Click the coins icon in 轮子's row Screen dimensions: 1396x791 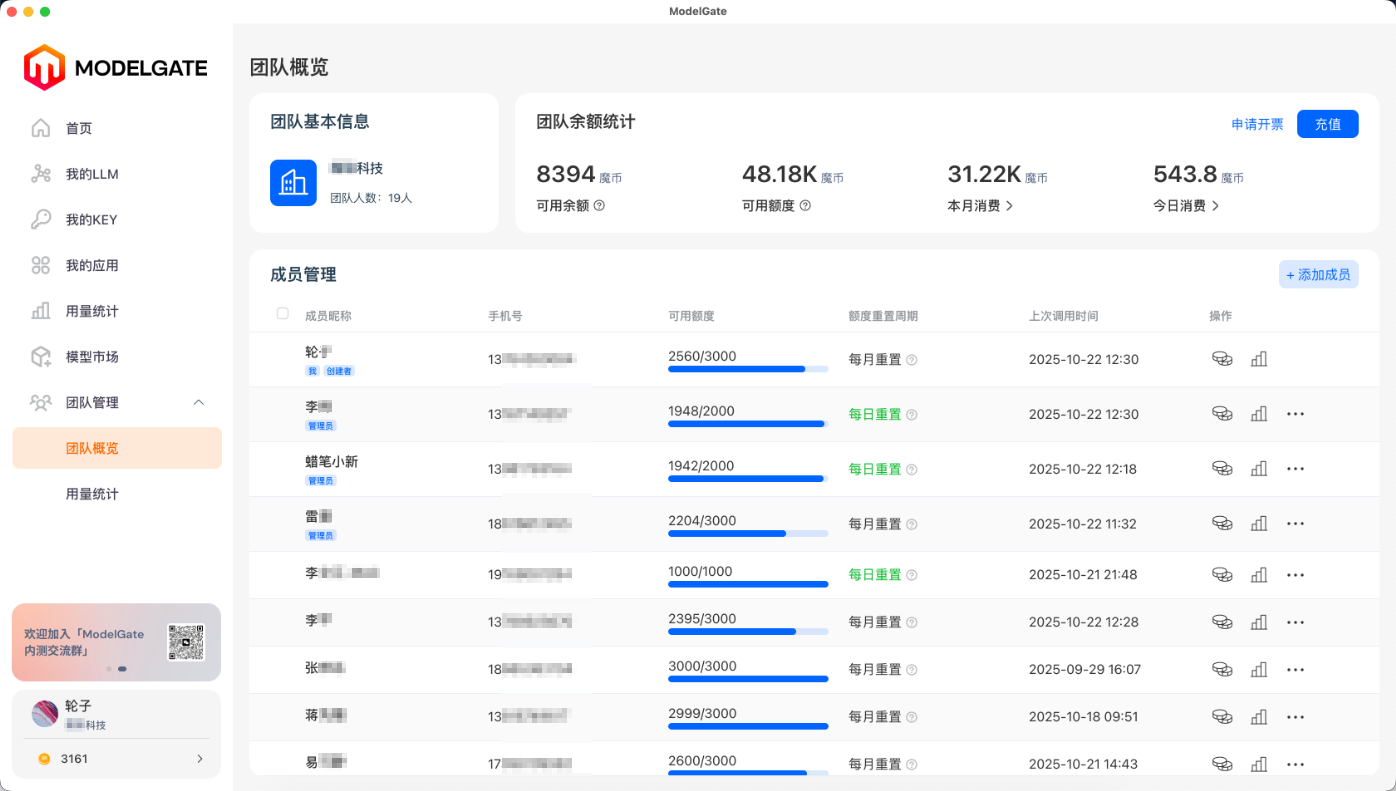click(x=1221, y=358)
